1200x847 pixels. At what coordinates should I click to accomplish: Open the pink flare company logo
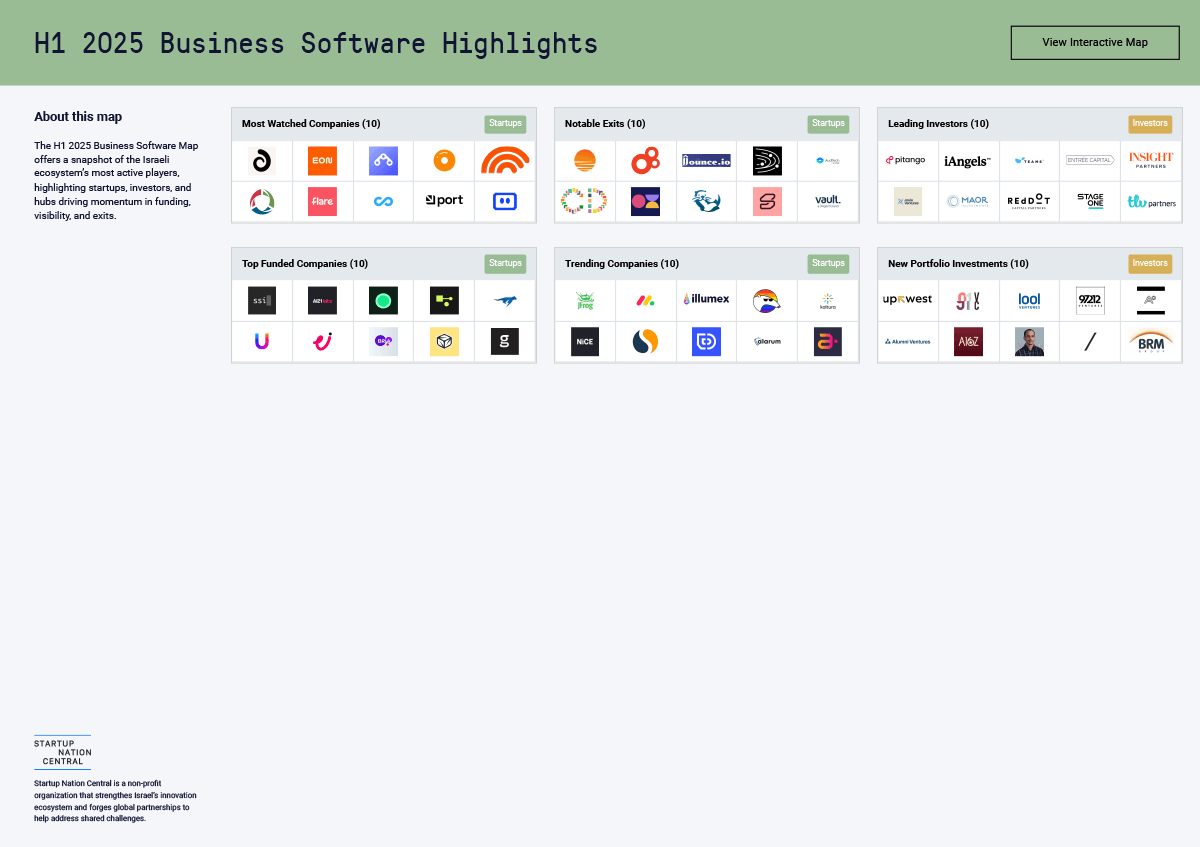(322, 201)
